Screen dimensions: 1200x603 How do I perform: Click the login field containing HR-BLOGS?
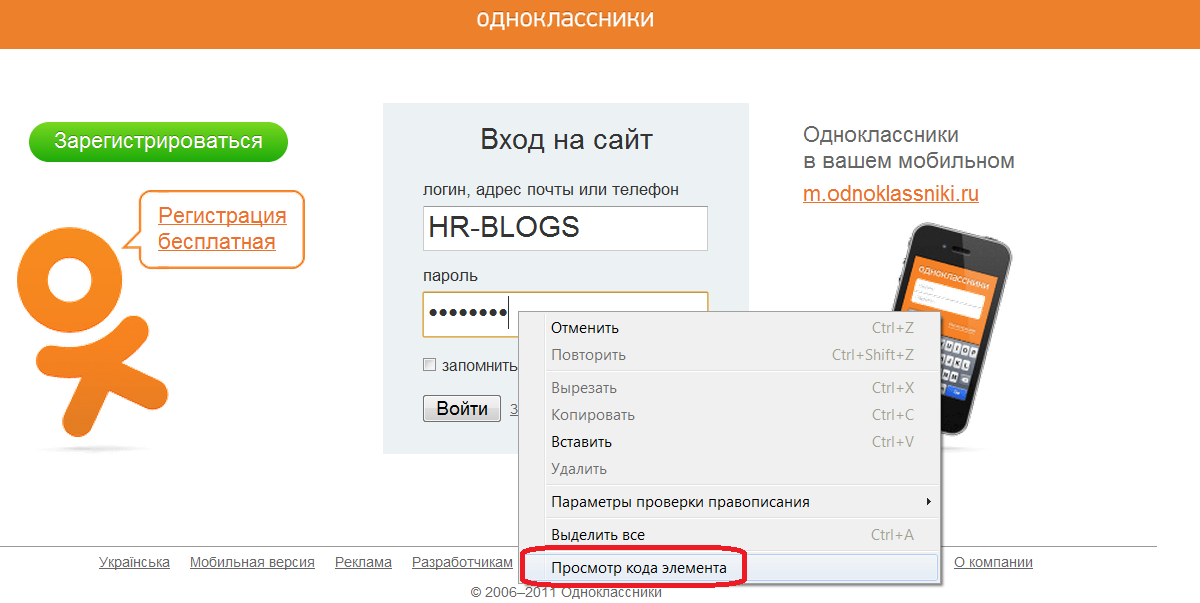pos(565,228)
